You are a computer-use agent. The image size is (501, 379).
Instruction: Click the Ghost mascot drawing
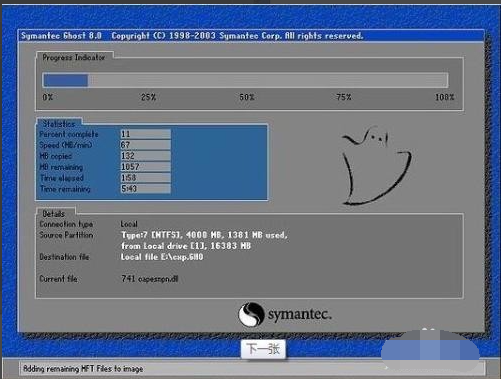click(377, 166)
